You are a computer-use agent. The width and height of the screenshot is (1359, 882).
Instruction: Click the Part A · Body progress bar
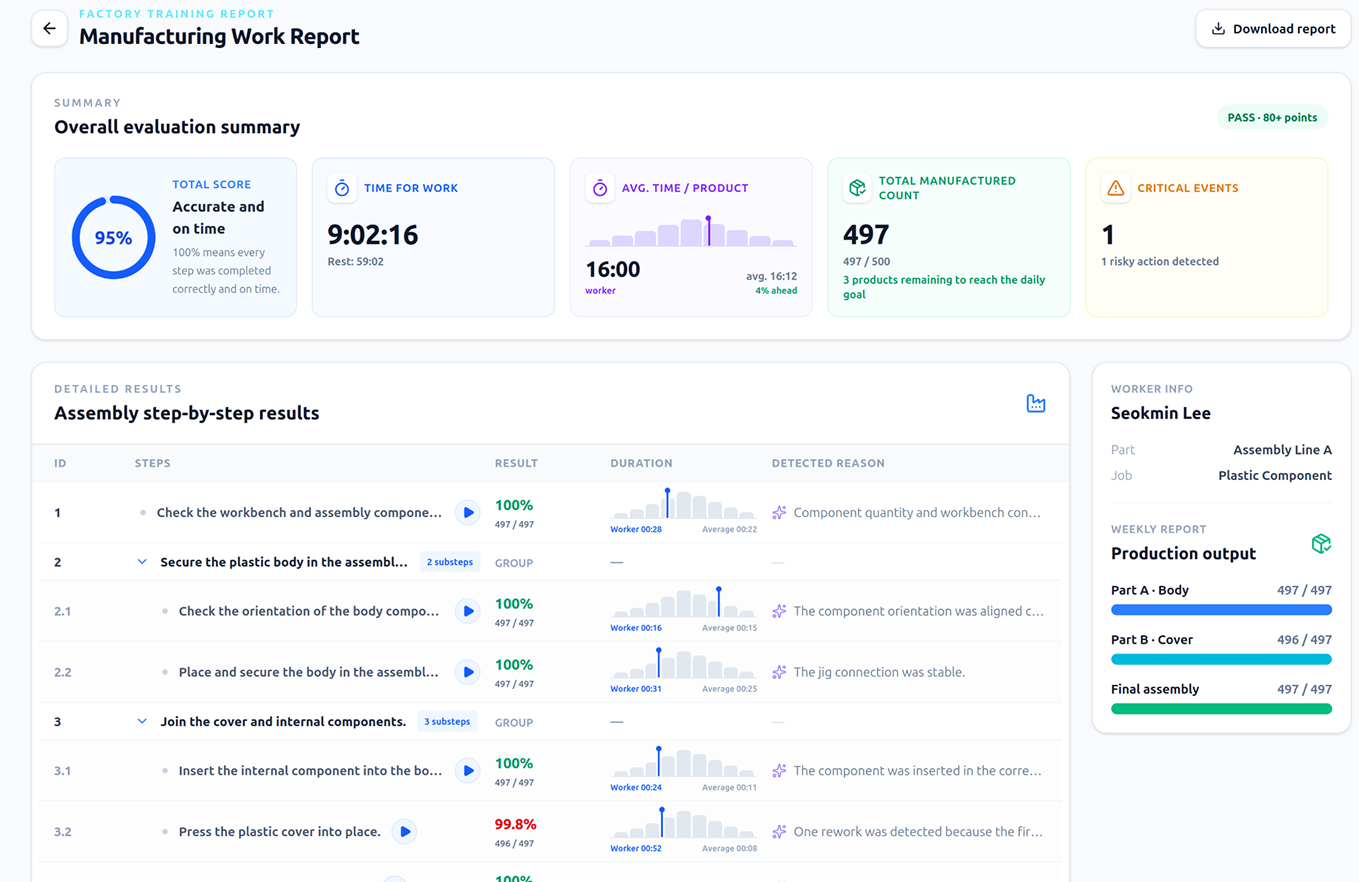[x=1221, y=609]
